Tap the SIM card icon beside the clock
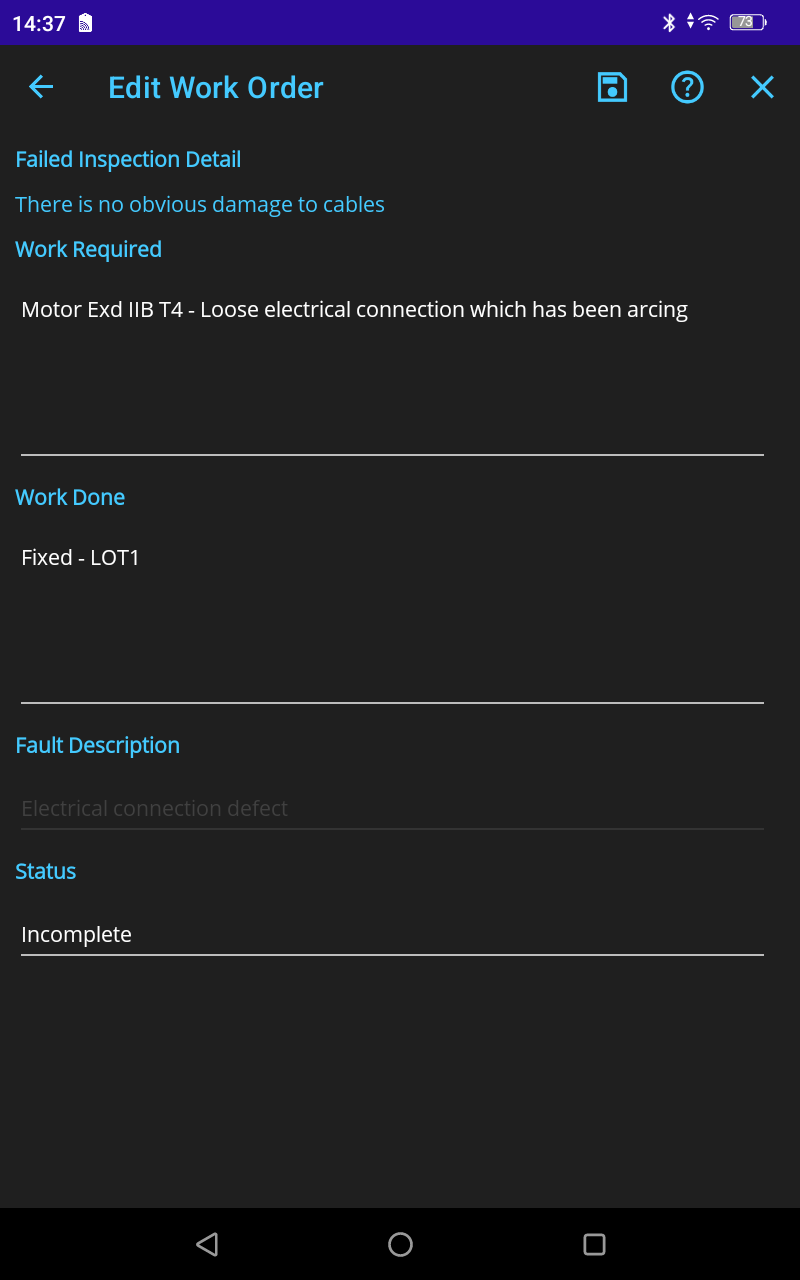The width and height of the screenshot is (800, 1280). pyautogui.click(x=85, y=23)
